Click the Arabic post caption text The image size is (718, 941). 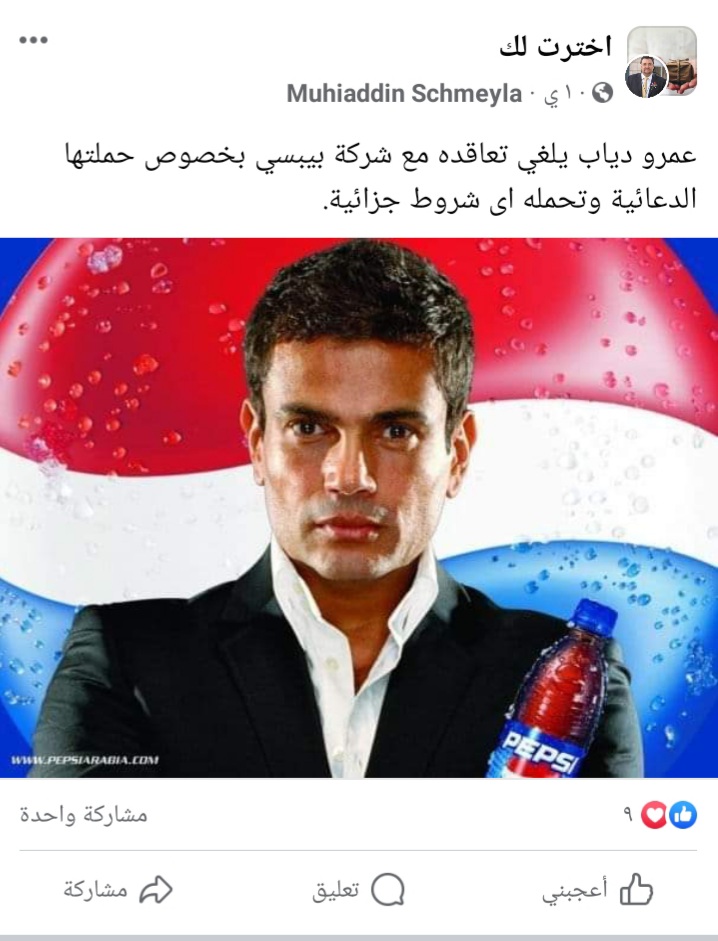tap(381, 176)
